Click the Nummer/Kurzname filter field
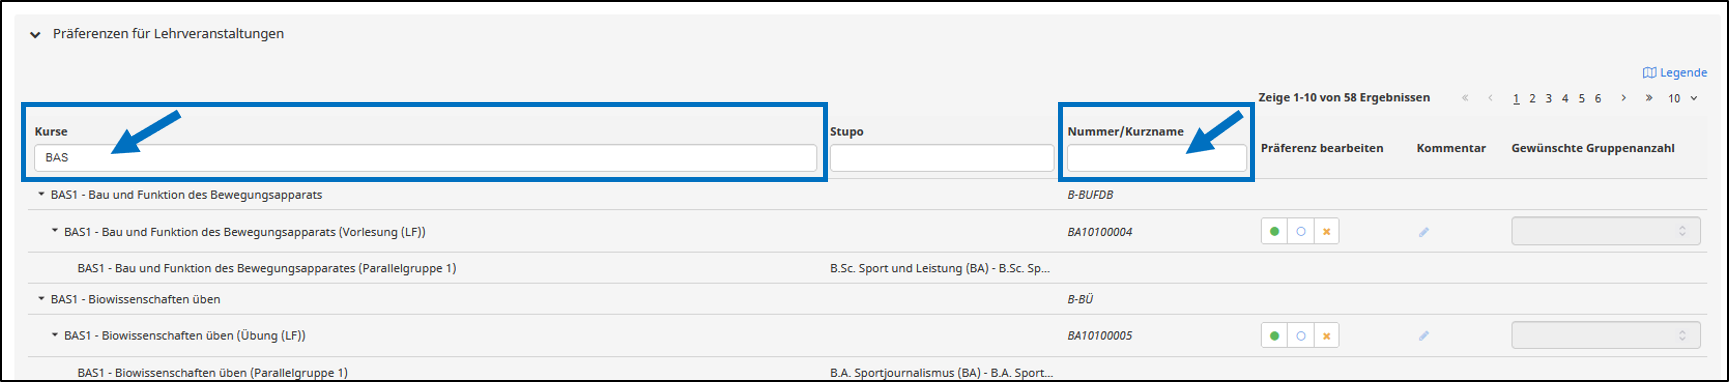Screen dimensions: 1729x382 point(1157,158)
